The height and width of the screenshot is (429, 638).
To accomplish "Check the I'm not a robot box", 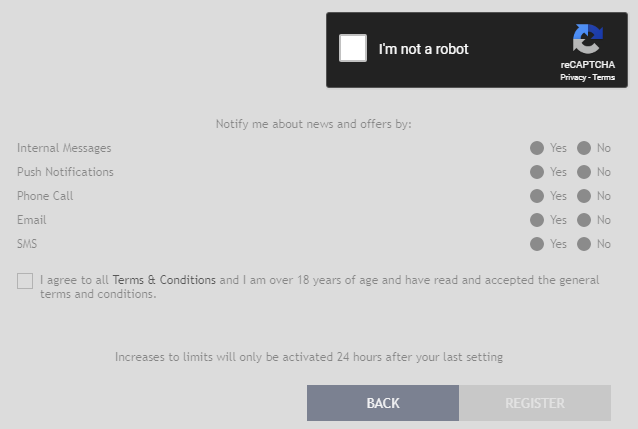I will [x=353, y=48].
